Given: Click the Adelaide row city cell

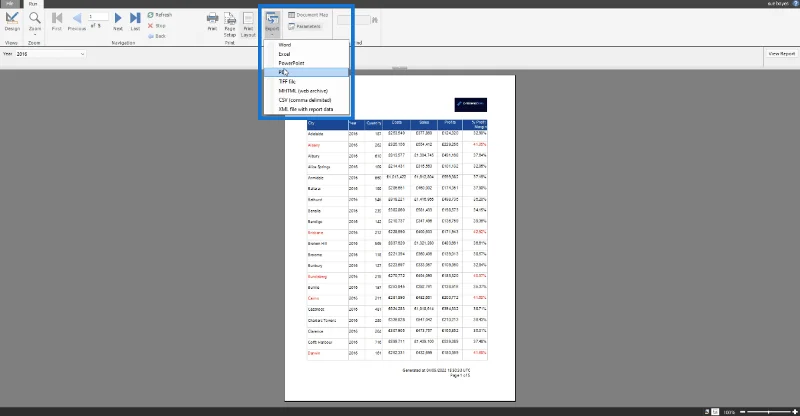Looking at the screenshot, I should click(328, 134).
